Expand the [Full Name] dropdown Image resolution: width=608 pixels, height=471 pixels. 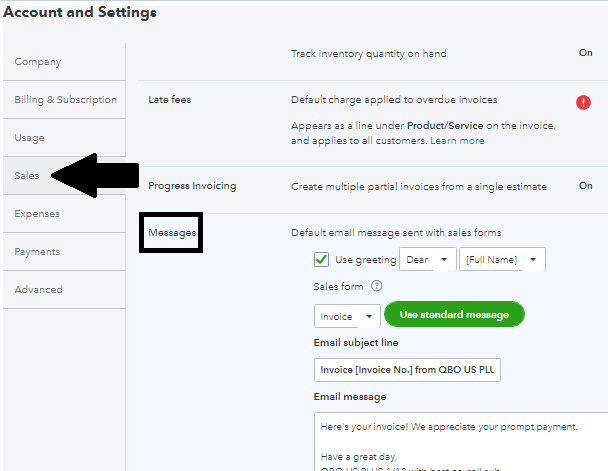click(x=502, y=260)
